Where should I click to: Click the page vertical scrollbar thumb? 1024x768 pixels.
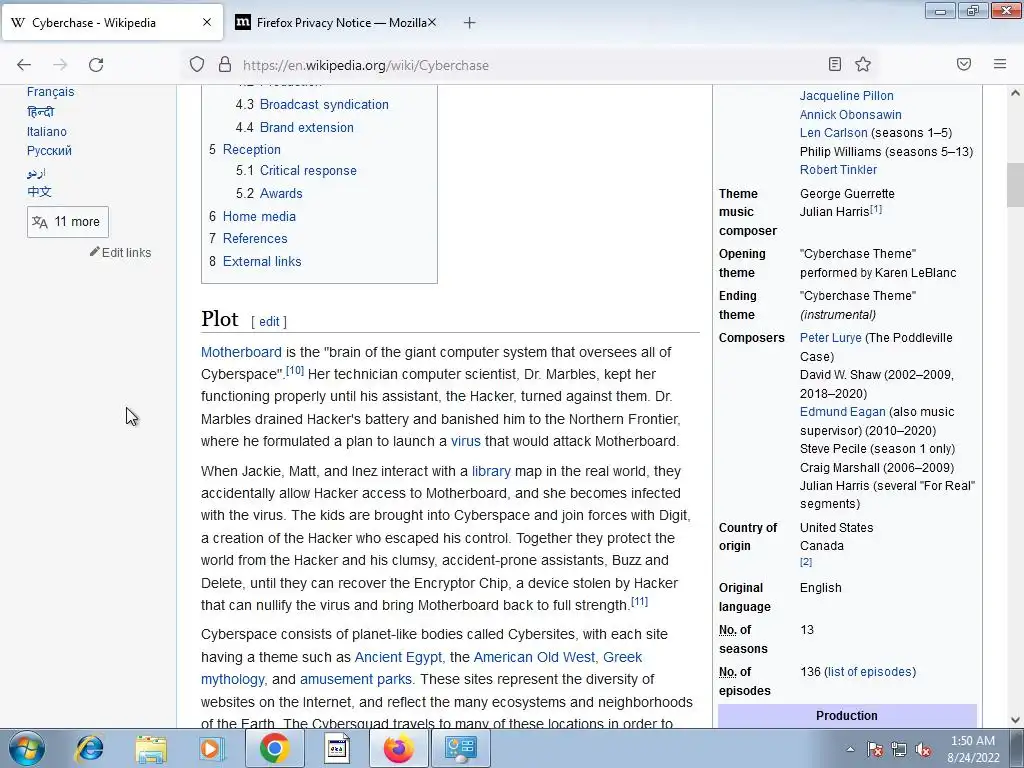[1015, 185]
